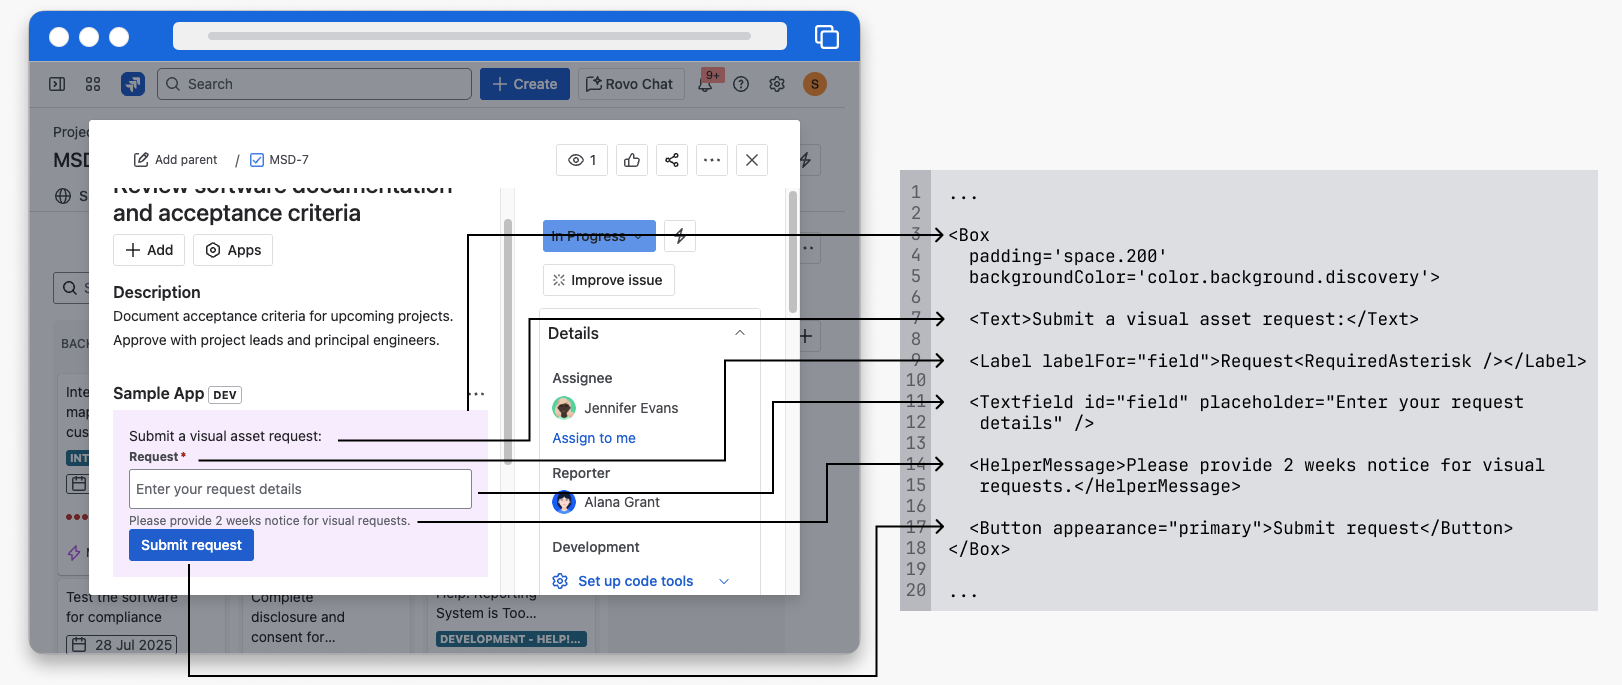
Task: Click the browser address bar
Action: (x=480, y=36)
